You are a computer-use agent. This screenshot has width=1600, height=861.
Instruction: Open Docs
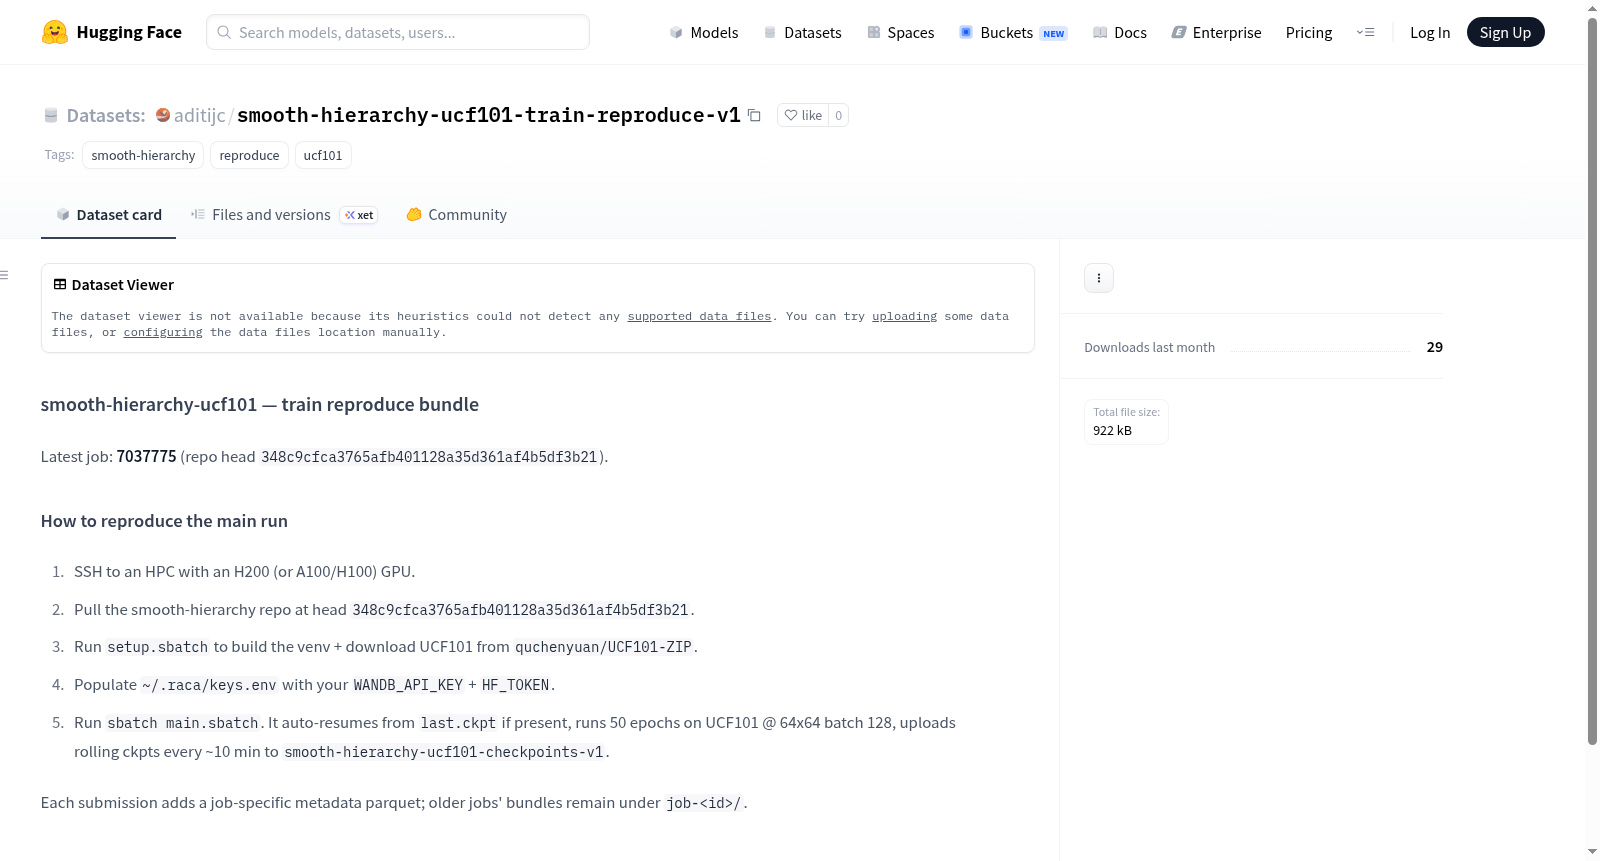(x=1120, y=33)
